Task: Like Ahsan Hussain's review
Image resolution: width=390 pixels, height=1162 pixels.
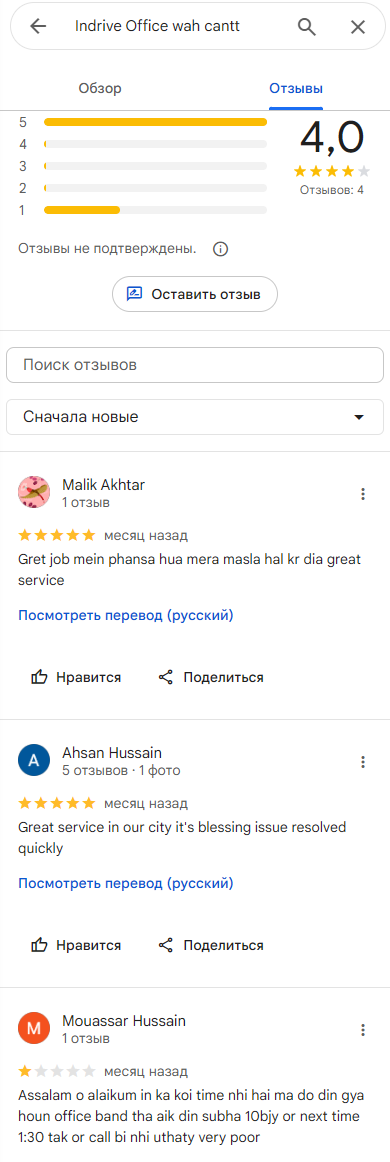Action: coord(76,945)
